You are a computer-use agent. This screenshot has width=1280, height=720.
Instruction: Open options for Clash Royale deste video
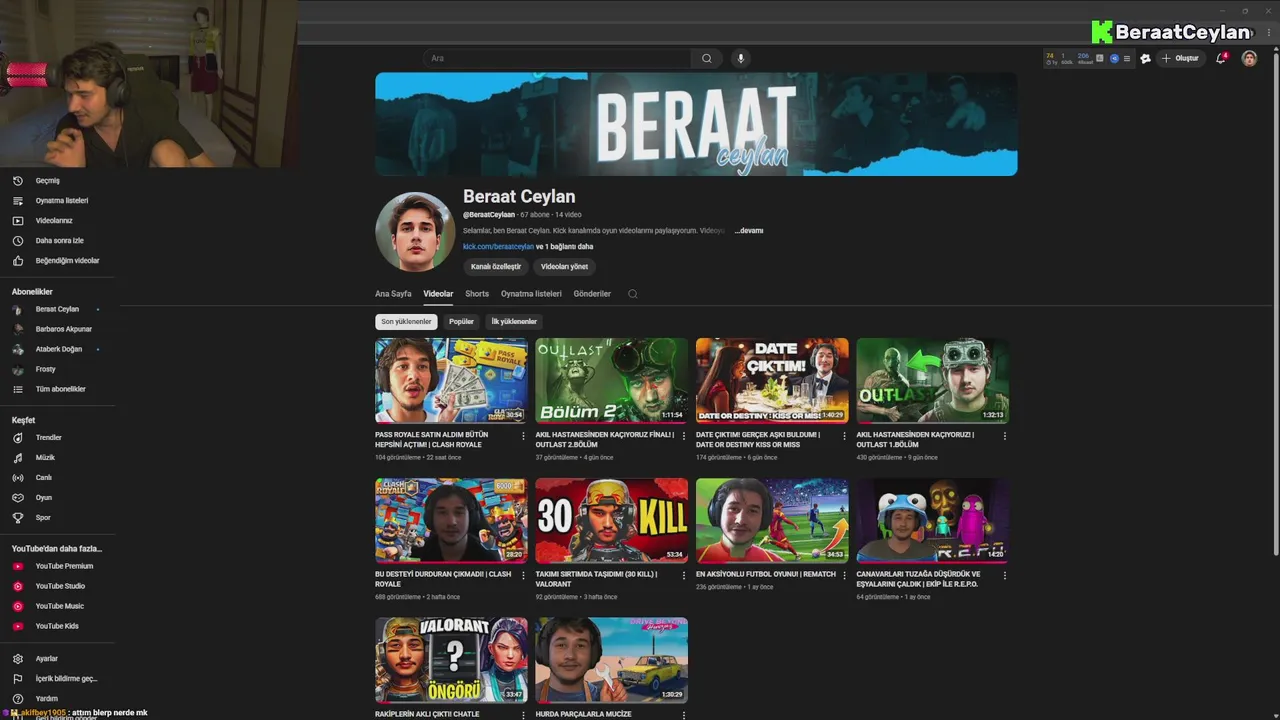point(523,576)
